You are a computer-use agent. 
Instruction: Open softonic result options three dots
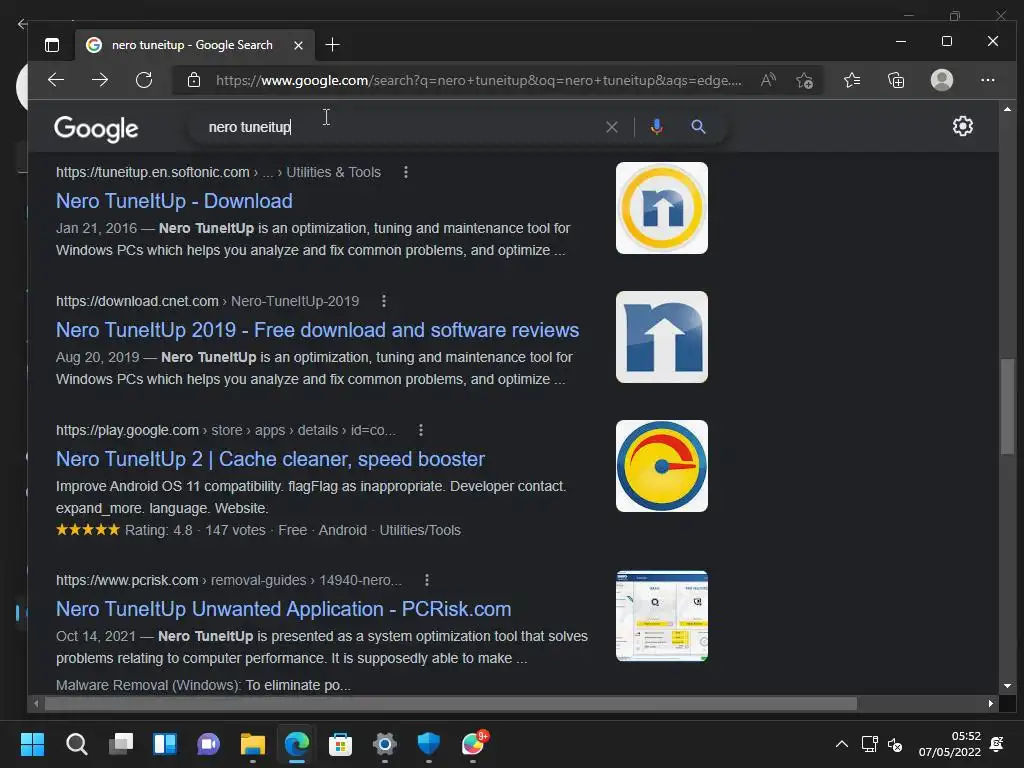(x=406, y=172)
